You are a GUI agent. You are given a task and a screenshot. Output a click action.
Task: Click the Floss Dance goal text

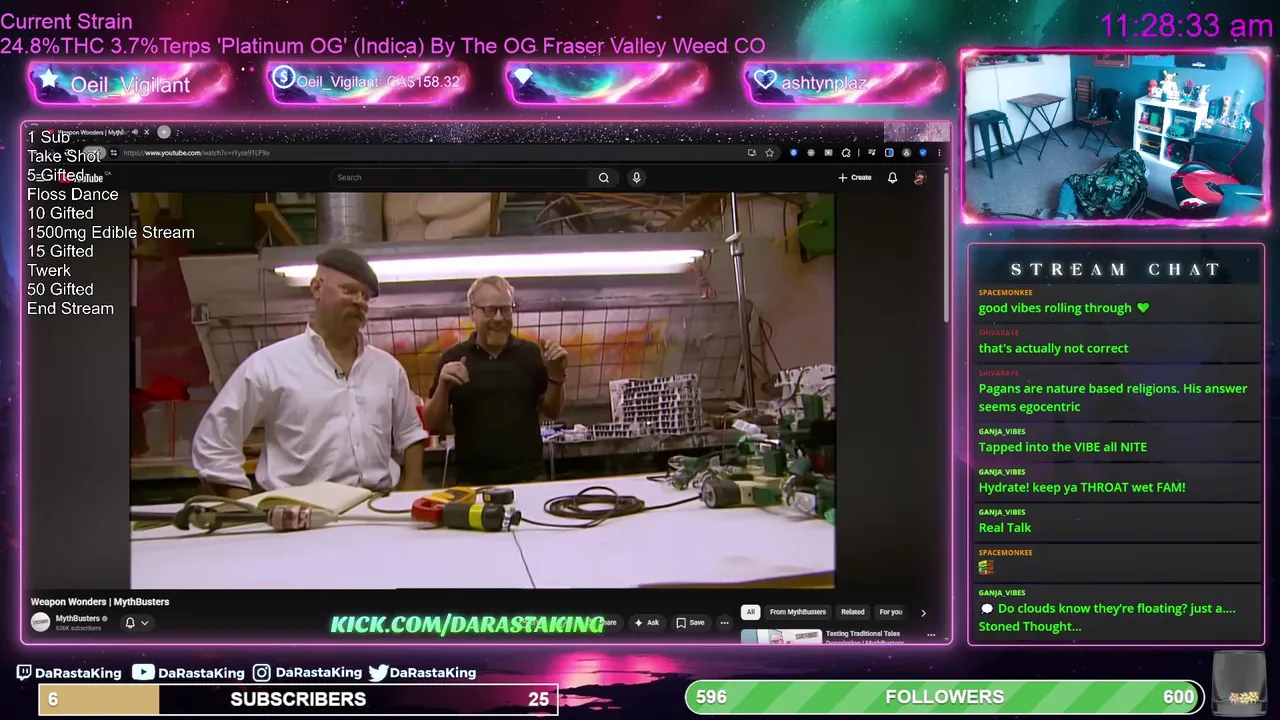pyautogui.click(x=72, y=194)
